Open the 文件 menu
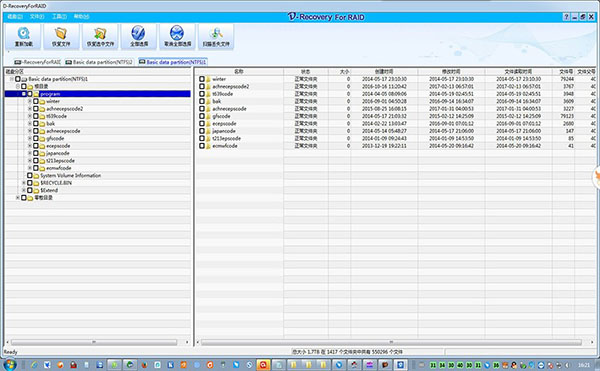Viewport: 600px width, 371px height. 37,17
